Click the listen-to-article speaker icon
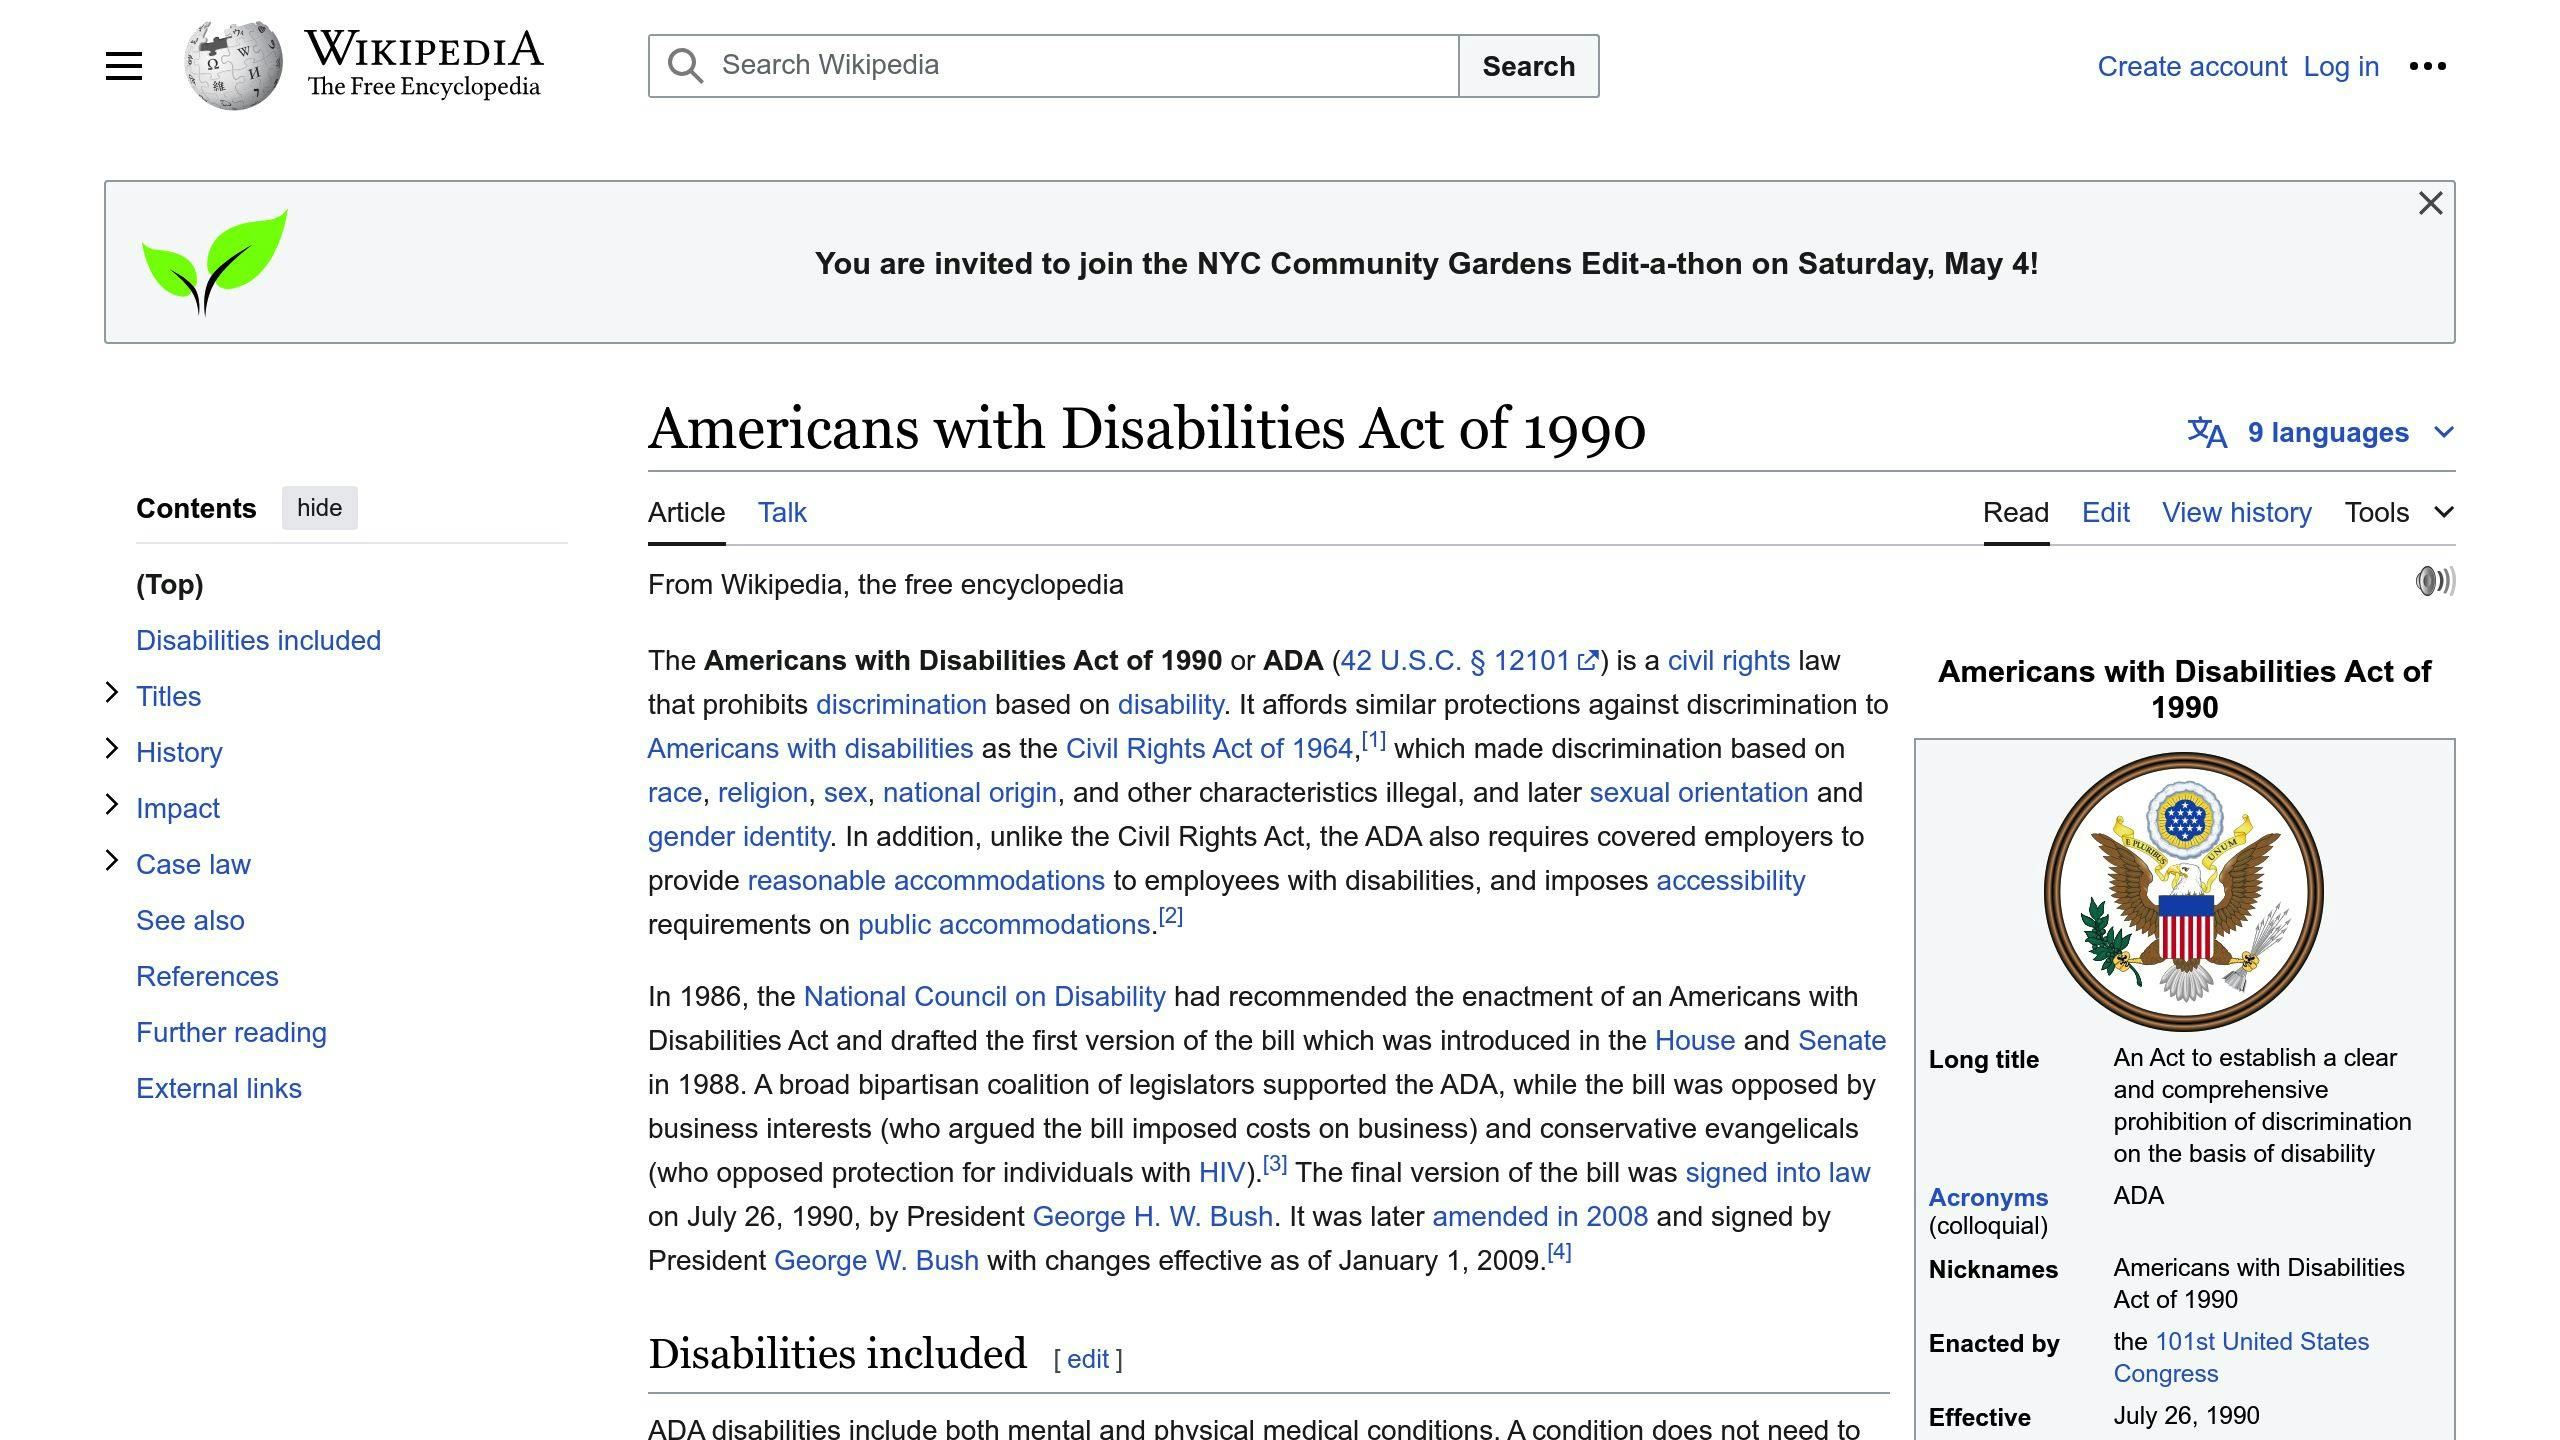Image resolution: width=2560 pixels, height=1440 pixels. click(x=2434, y=581)
